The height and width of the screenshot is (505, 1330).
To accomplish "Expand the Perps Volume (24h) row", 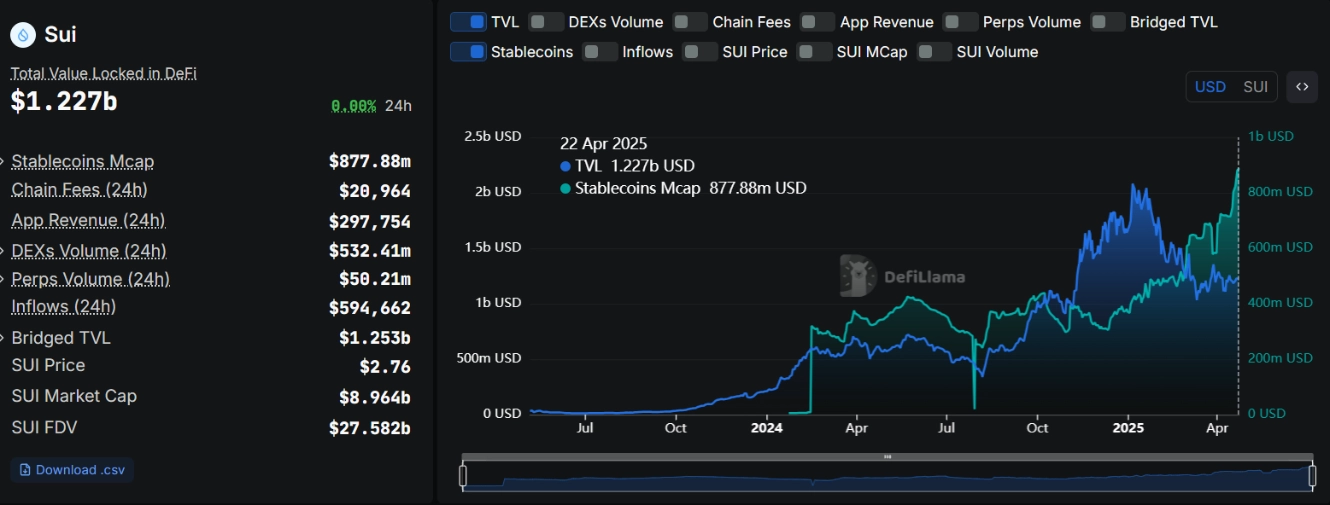I will point(4,279).
